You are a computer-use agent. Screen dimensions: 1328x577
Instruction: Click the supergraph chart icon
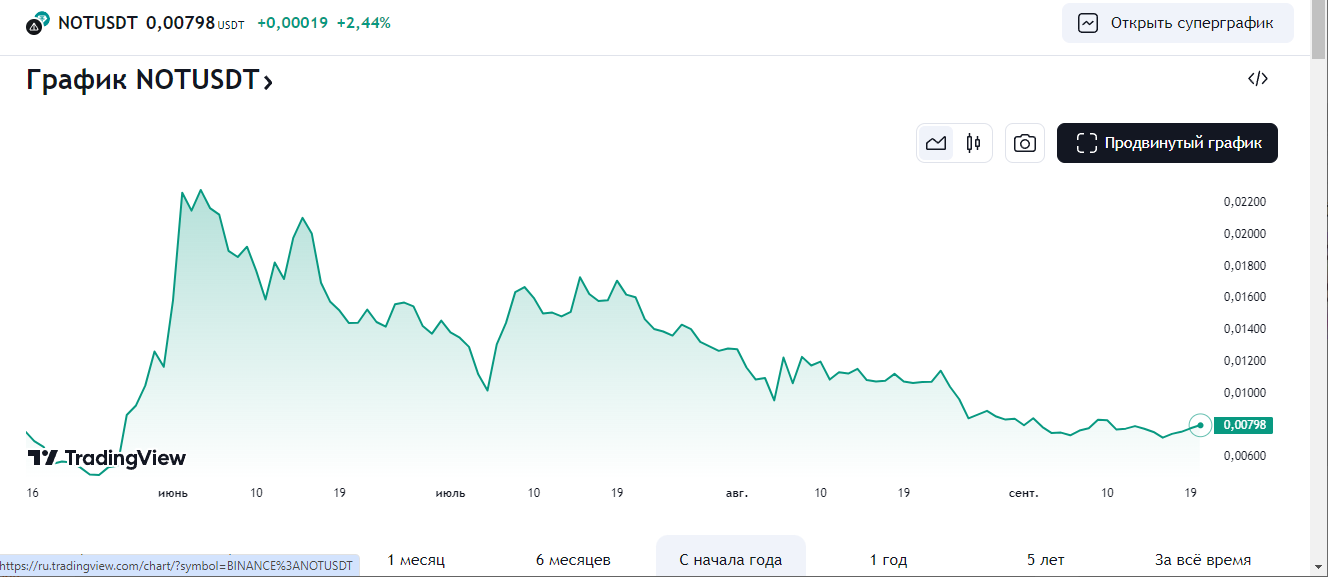tap(1088, 23)
